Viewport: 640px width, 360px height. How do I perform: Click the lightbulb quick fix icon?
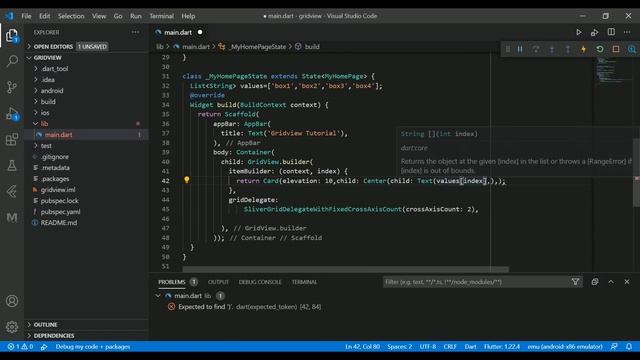[x=187, y=180]
